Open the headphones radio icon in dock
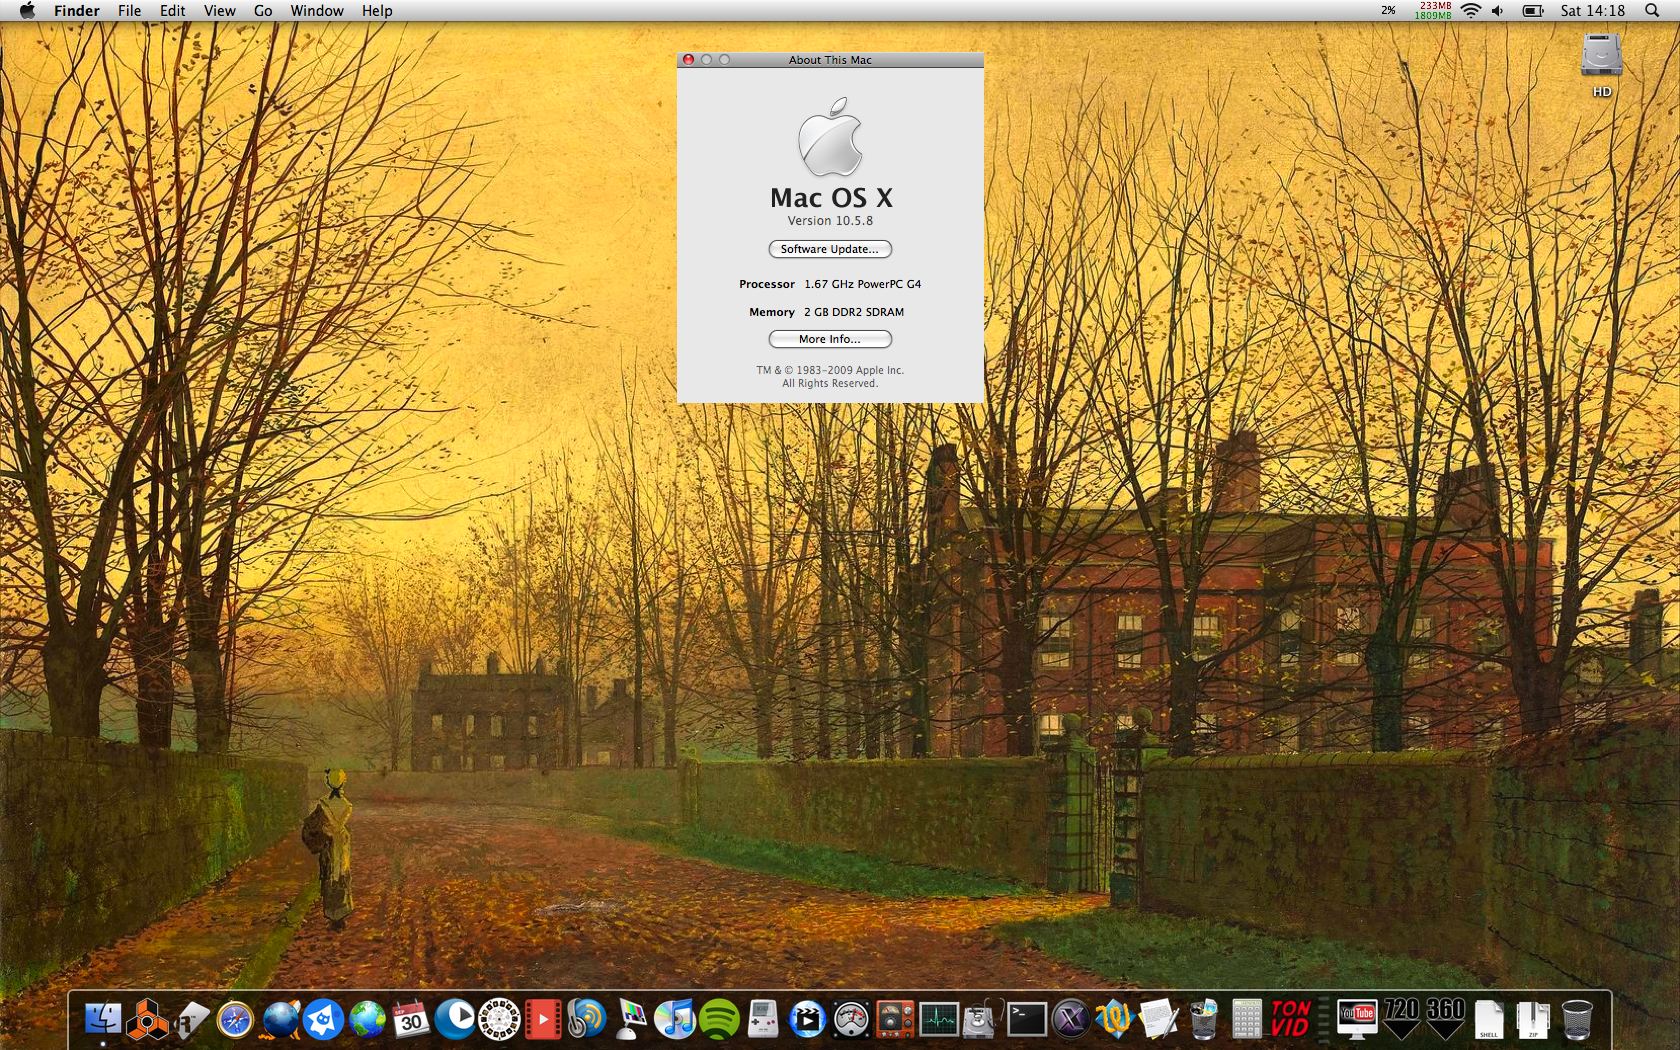Image resolution: width=1680 pixels, height=1050 pixels. coord(587,1019)
